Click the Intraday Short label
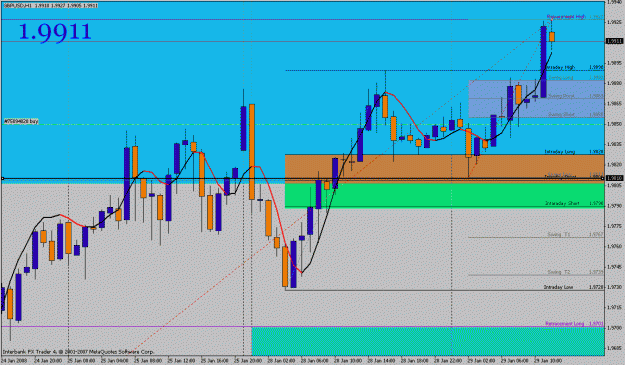Viewport: 625px width, 365px height. pyautogui.click(x=562, y=203)
